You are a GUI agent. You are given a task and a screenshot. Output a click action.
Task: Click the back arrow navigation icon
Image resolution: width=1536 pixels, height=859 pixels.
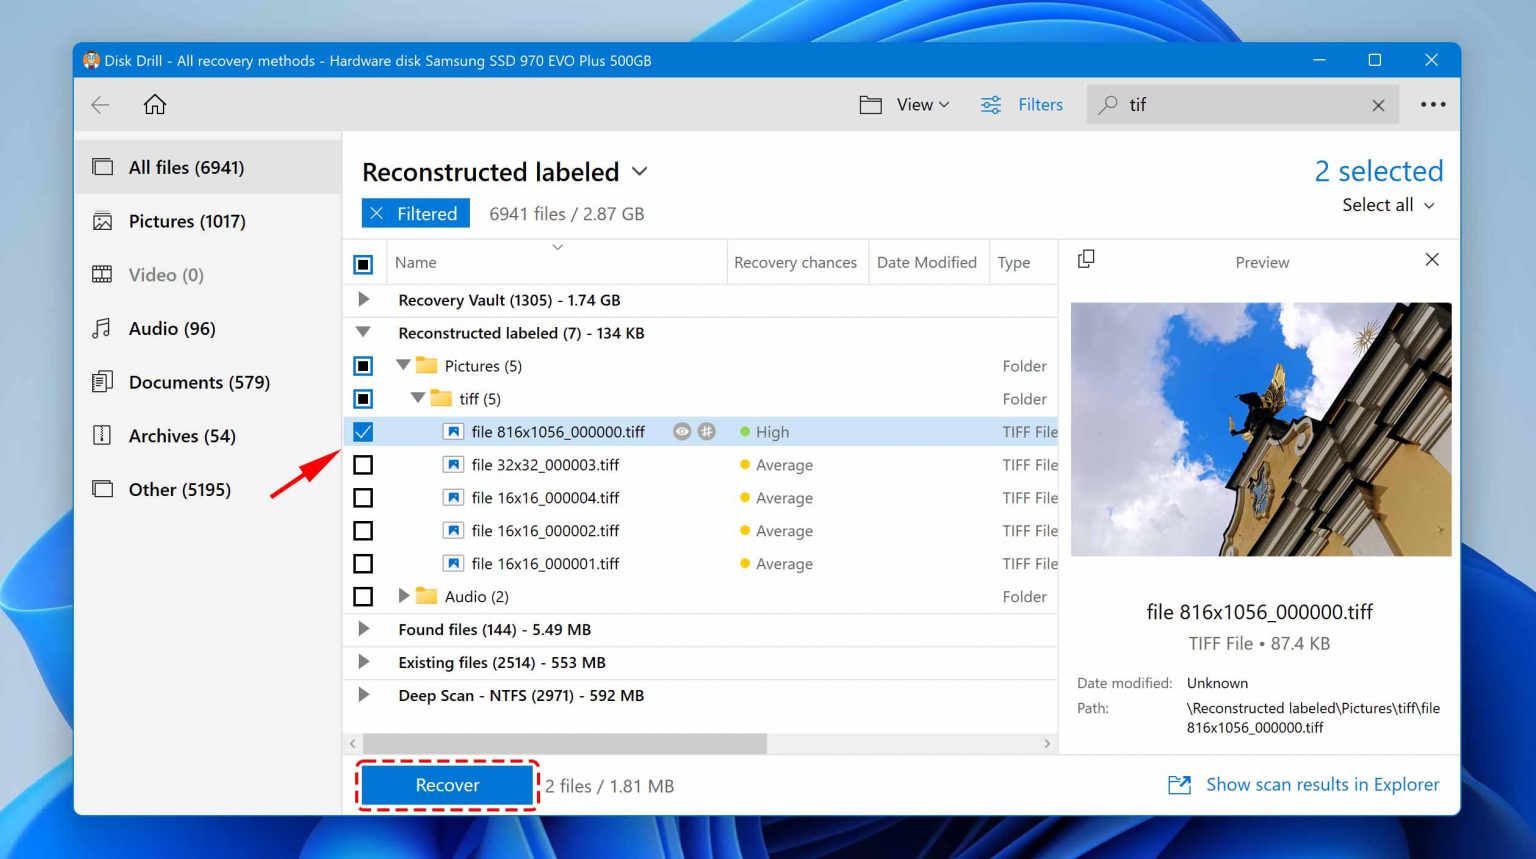(99, 104)
